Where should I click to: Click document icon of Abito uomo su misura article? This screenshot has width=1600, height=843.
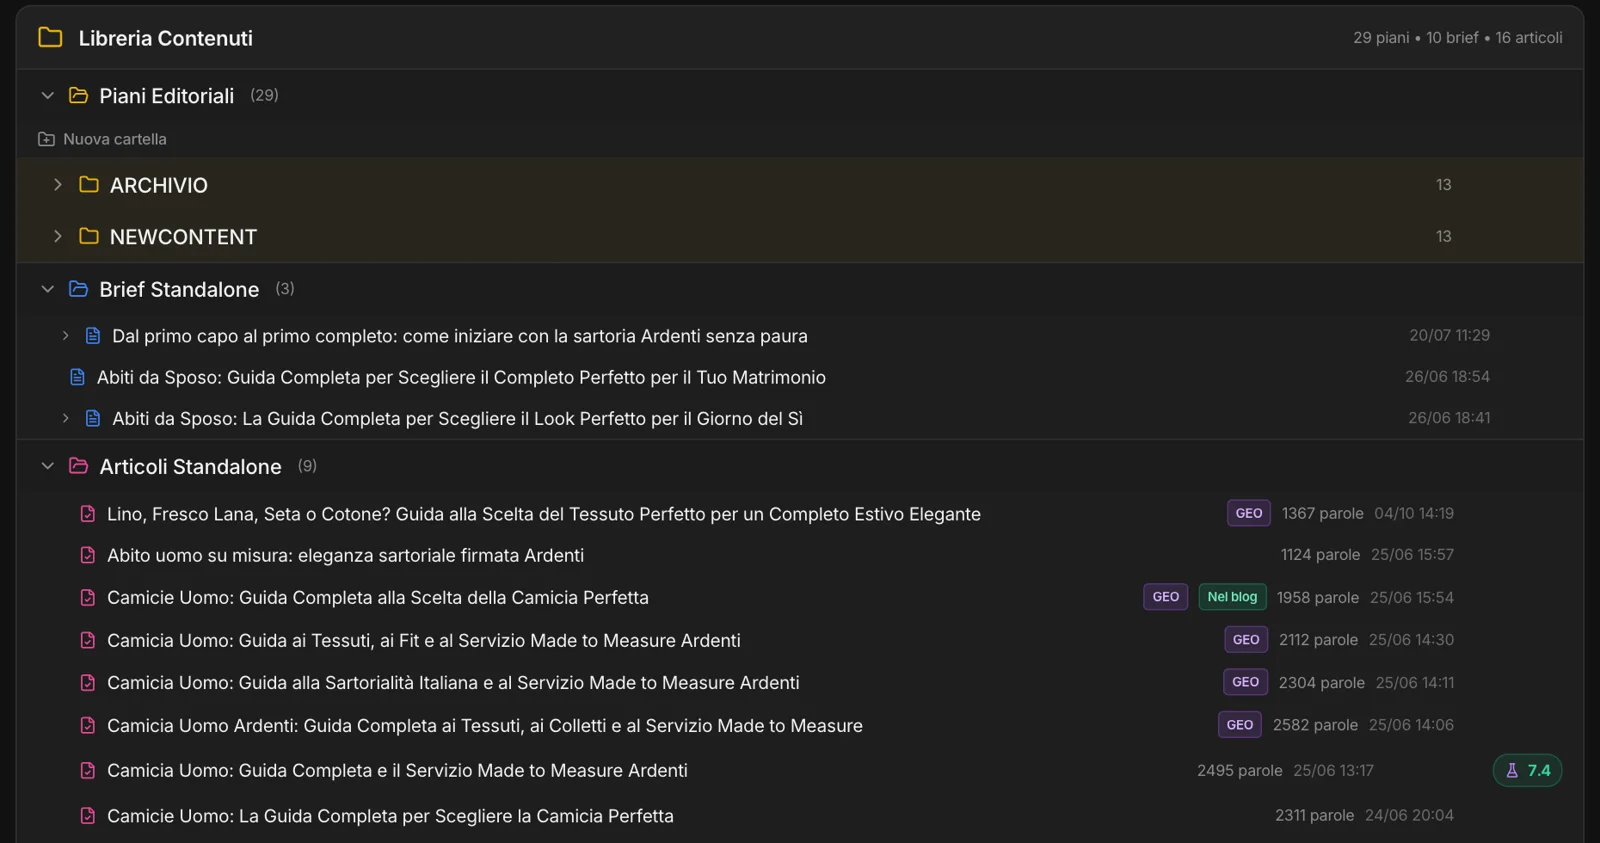point(88,555)
